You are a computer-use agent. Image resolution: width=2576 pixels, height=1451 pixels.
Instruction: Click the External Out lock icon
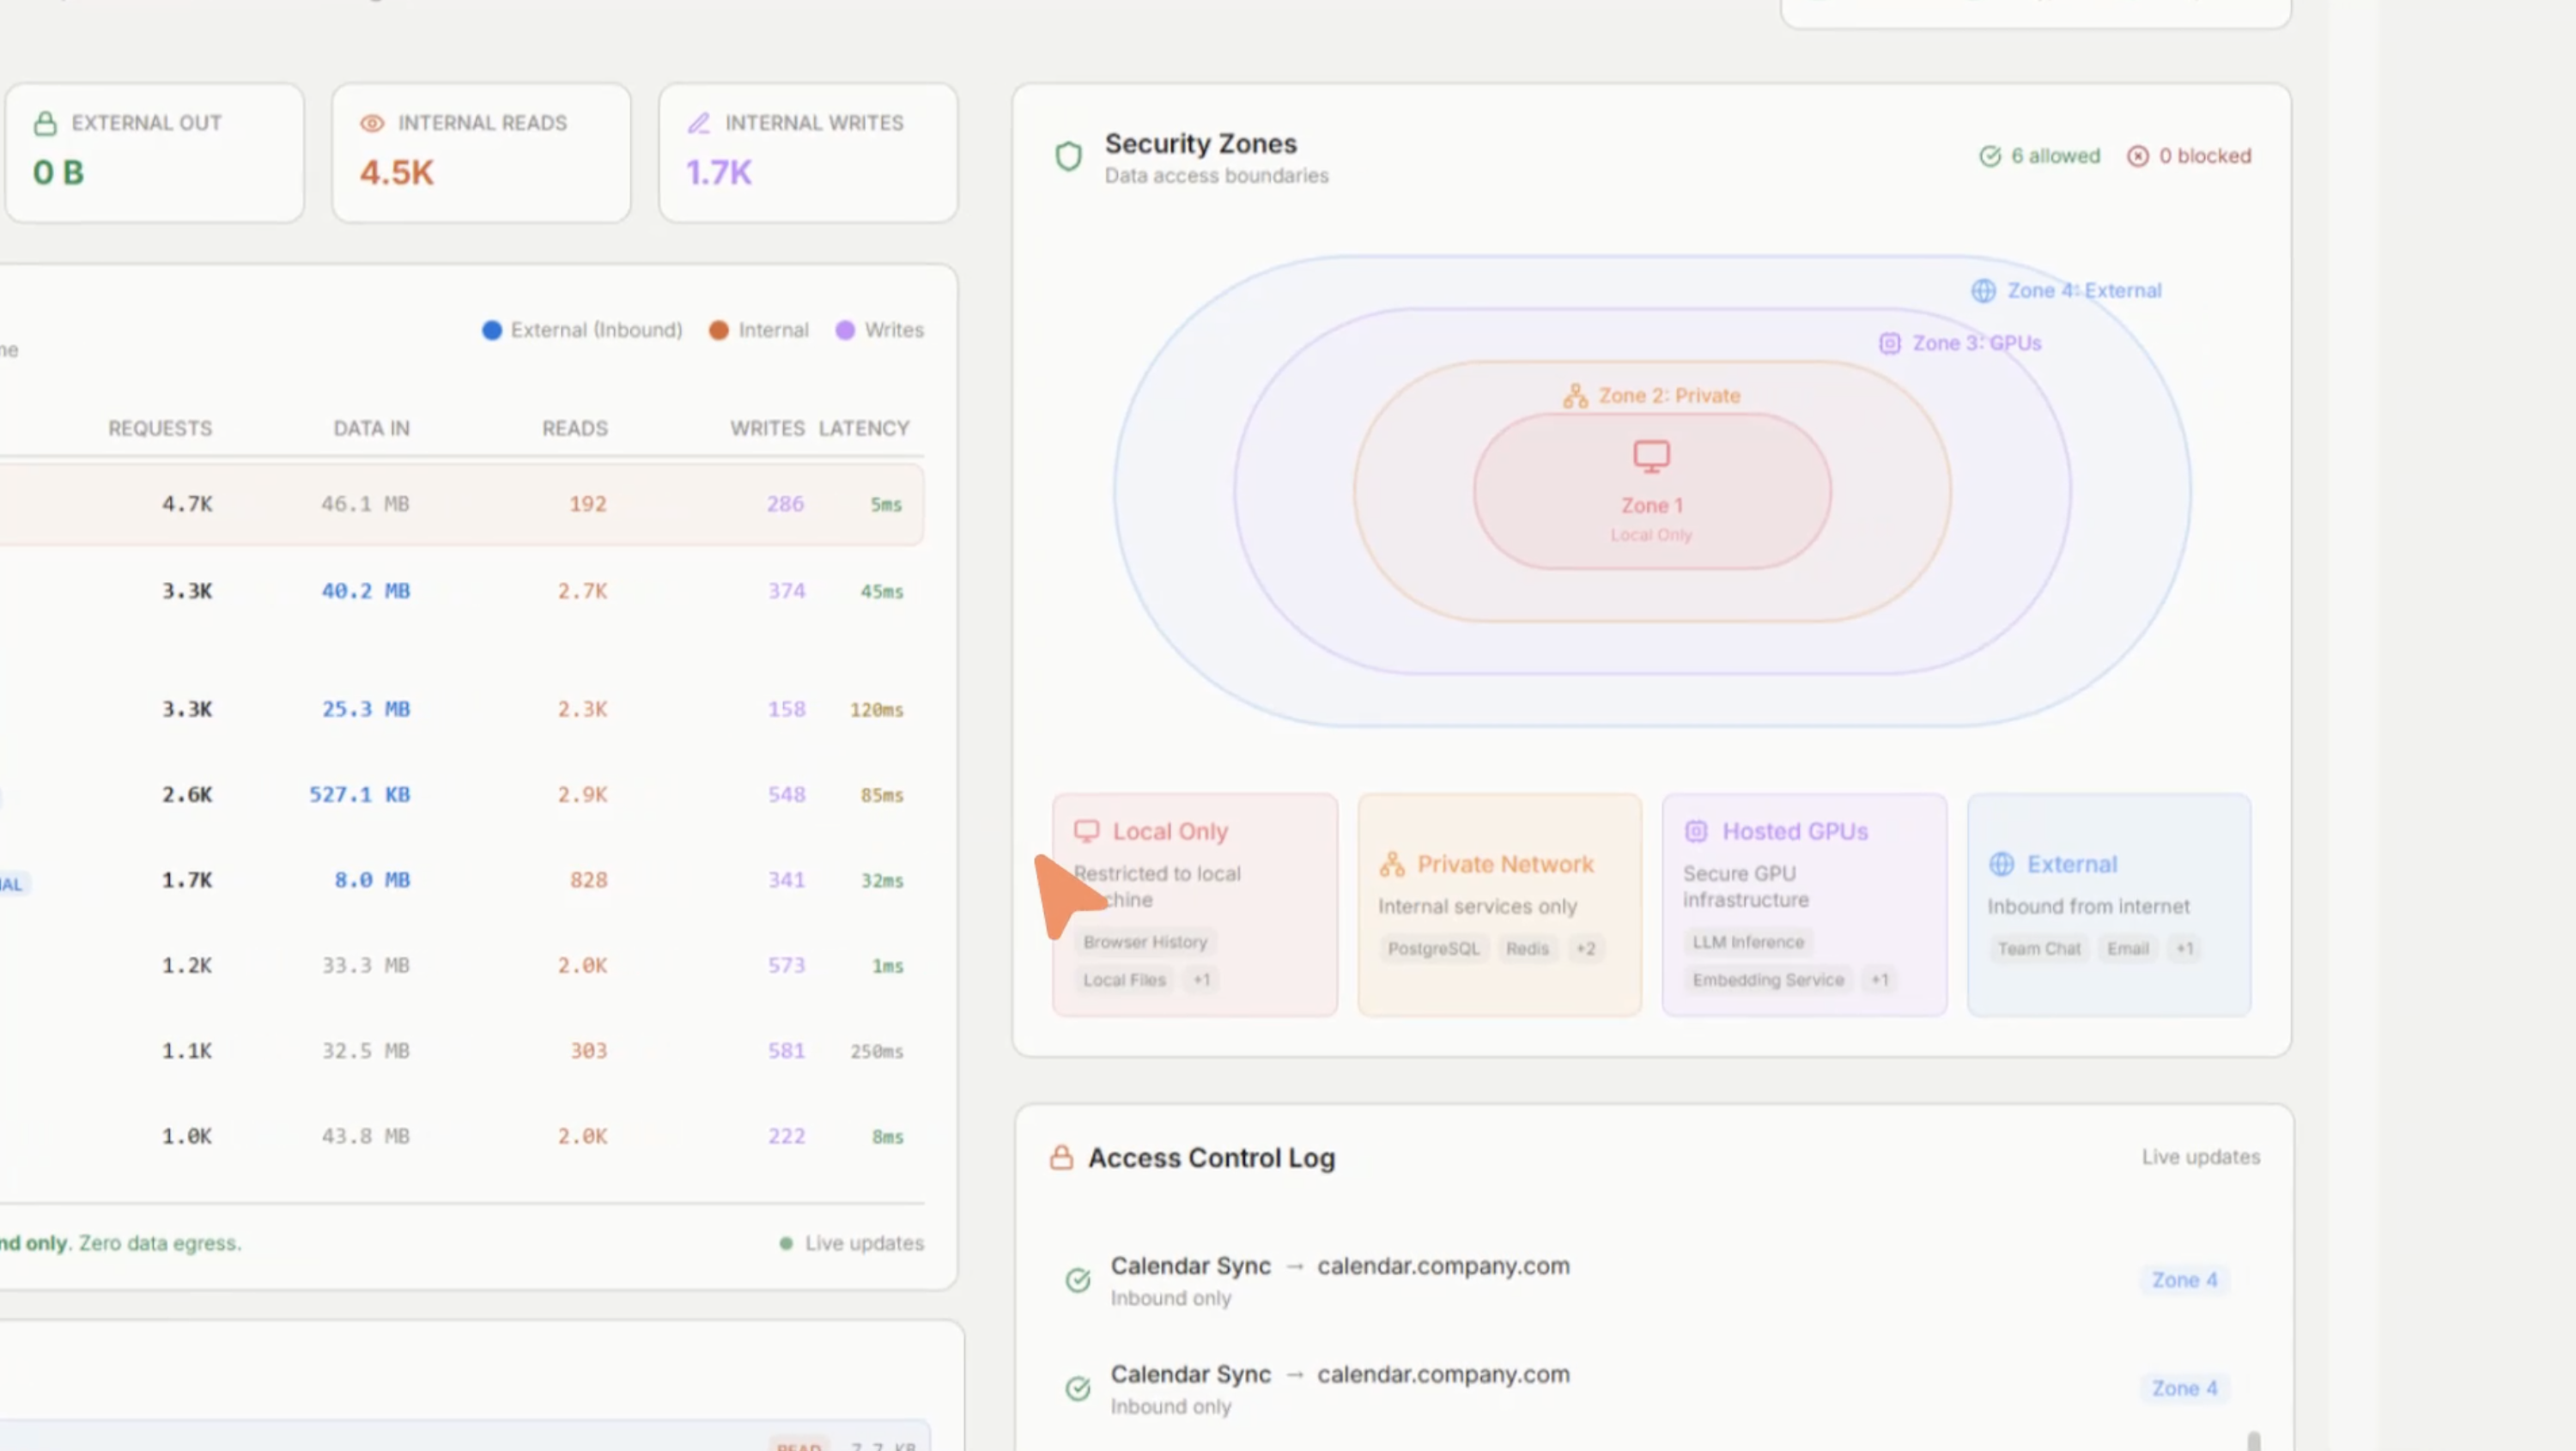pos(45,124)
